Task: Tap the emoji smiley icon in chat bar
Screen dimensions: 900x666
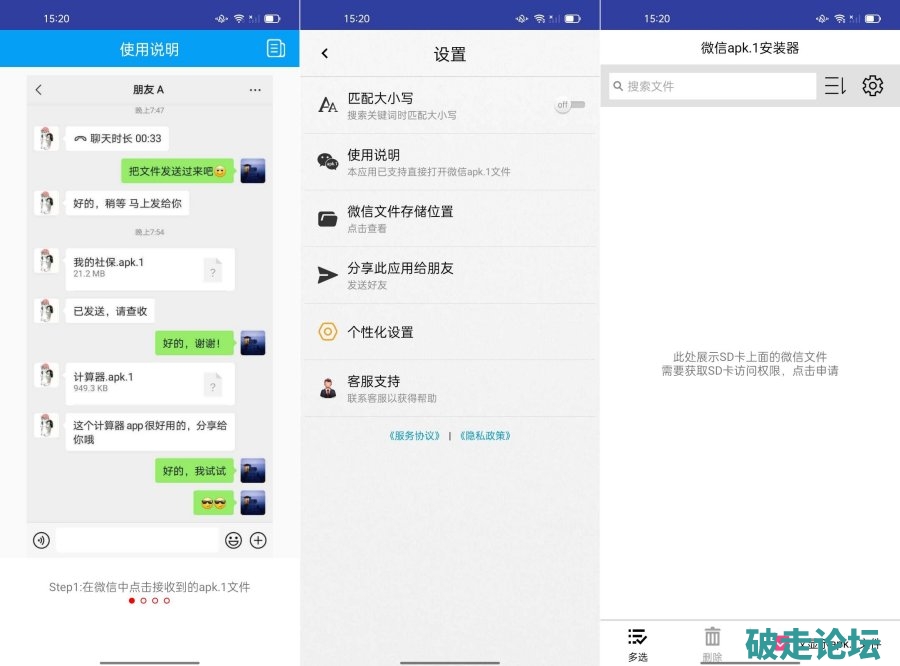Action: coord(233,540)
